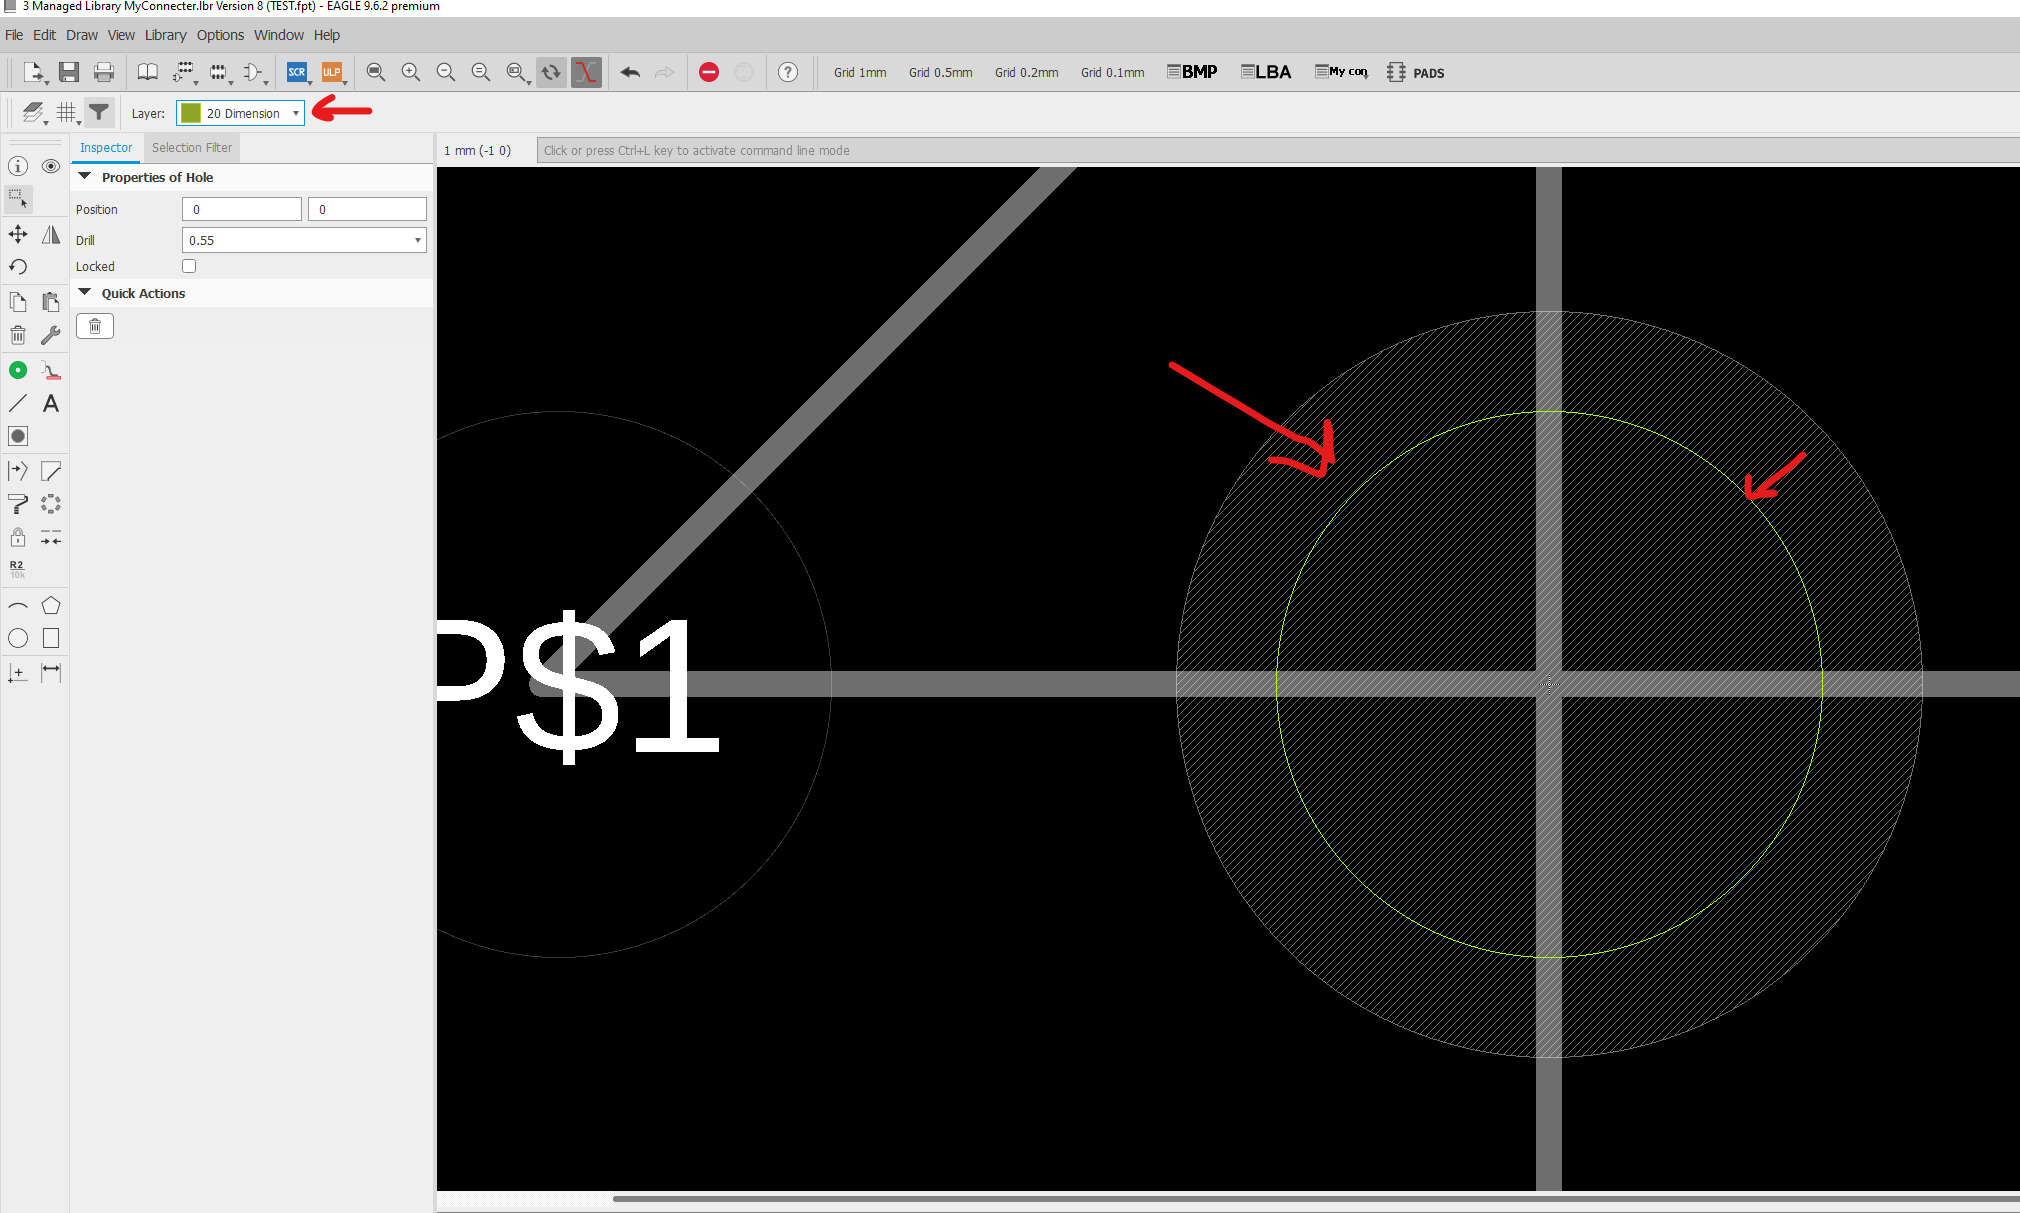Select the Rotate tool
This screenshot has width=2020, height=1213.
(18, 267)
